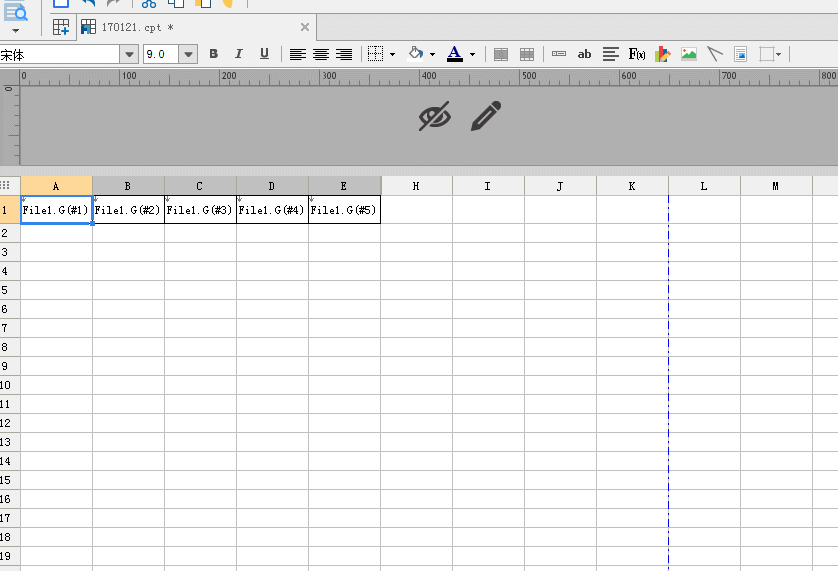The width and height of the screenshot is (838, 571).
Task: Apply the font color A
Action: click(x=455, y=54)
